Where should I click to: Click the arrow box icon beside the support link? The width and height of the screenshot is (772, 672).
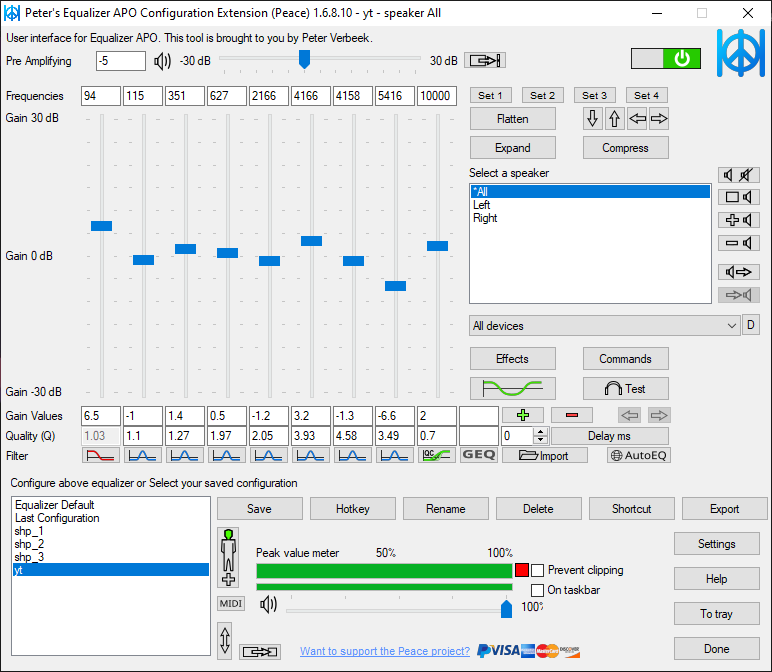tap(260, 652)
